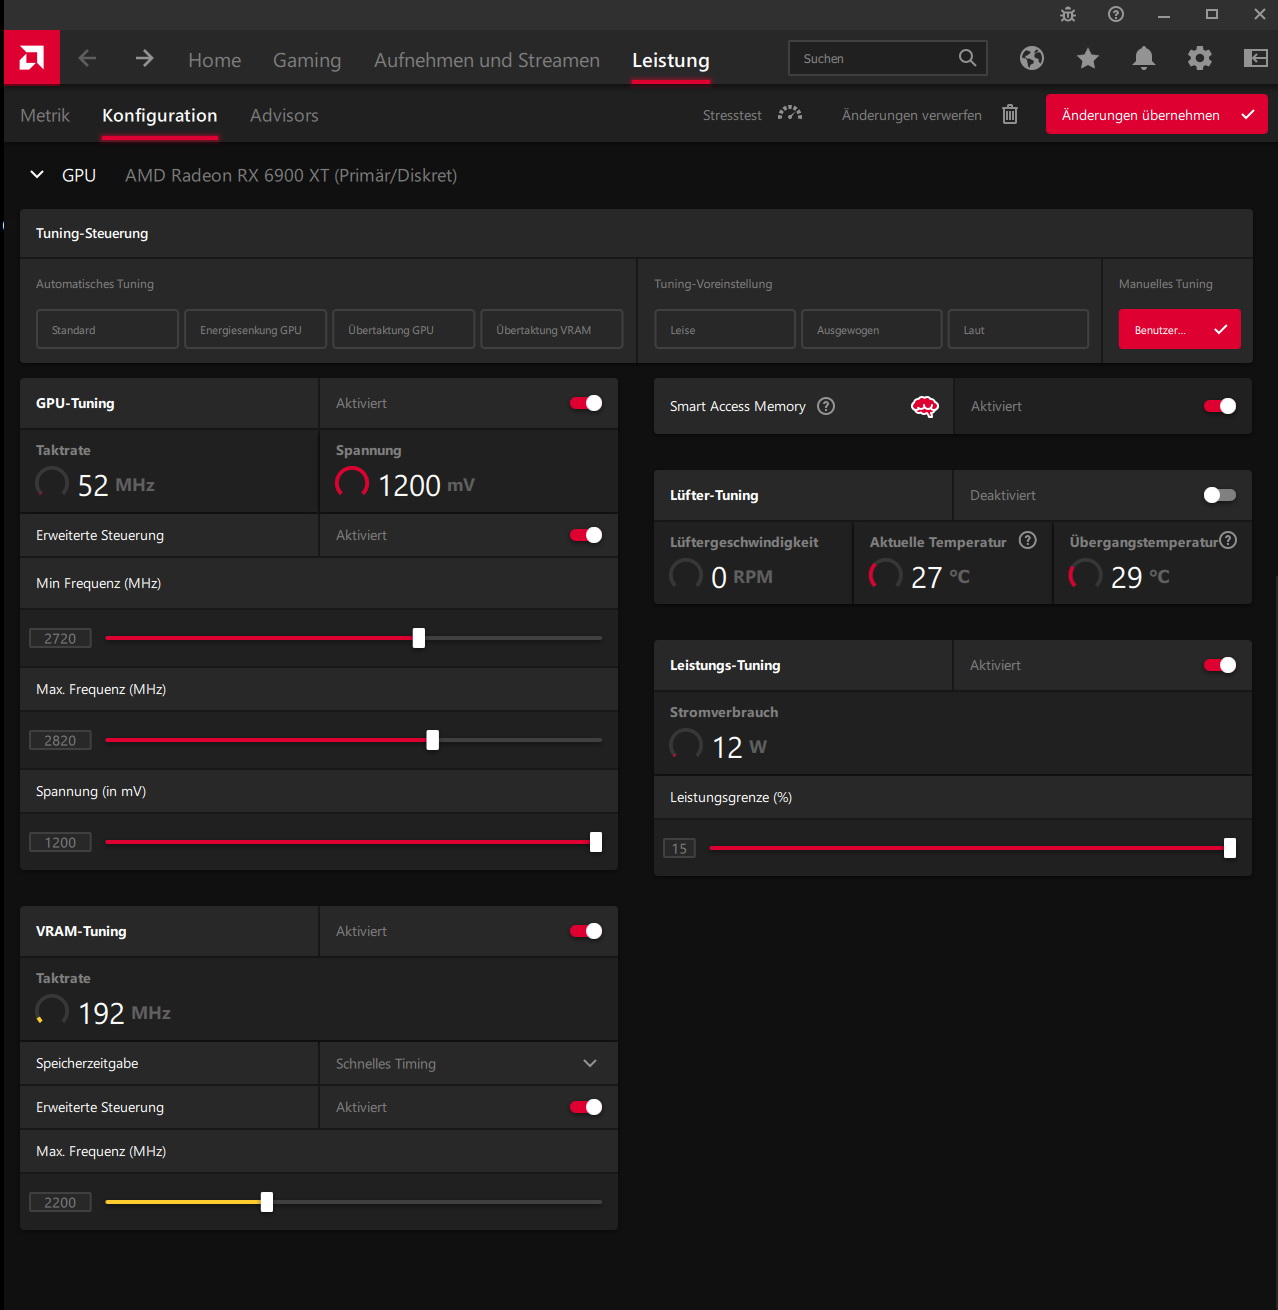Select Übertaktung GPU preset
The width and height of the screenshot is (1278, 1310).
403,329
